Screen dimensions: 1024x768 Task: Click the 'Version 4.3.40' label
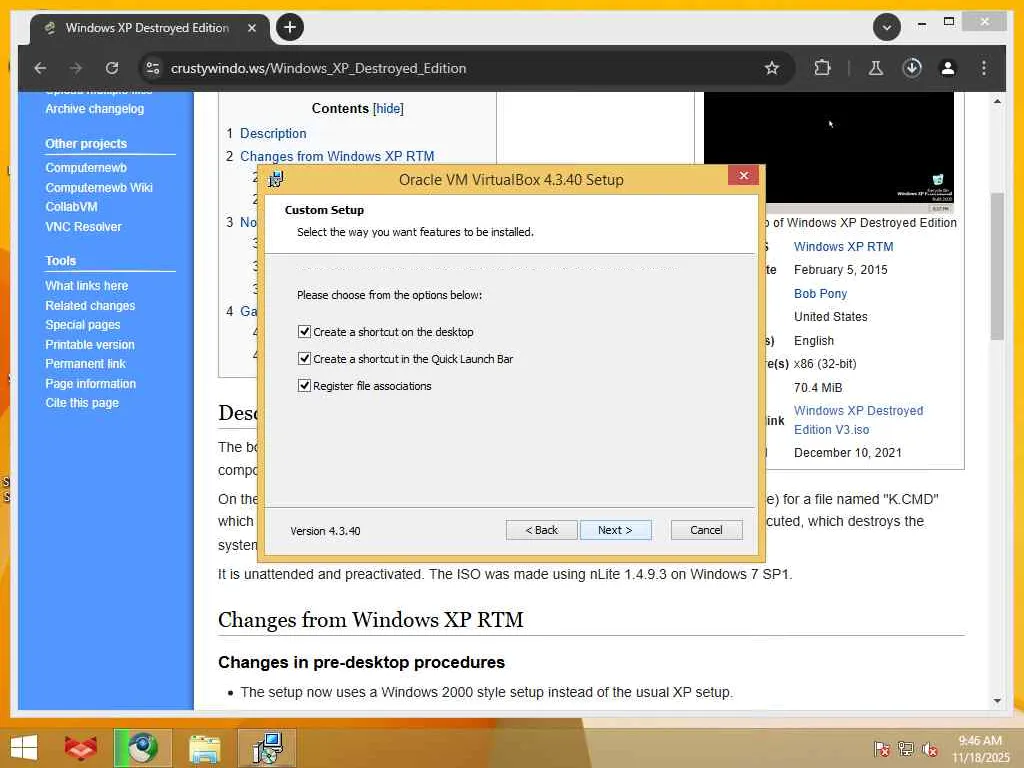point(325,531)
